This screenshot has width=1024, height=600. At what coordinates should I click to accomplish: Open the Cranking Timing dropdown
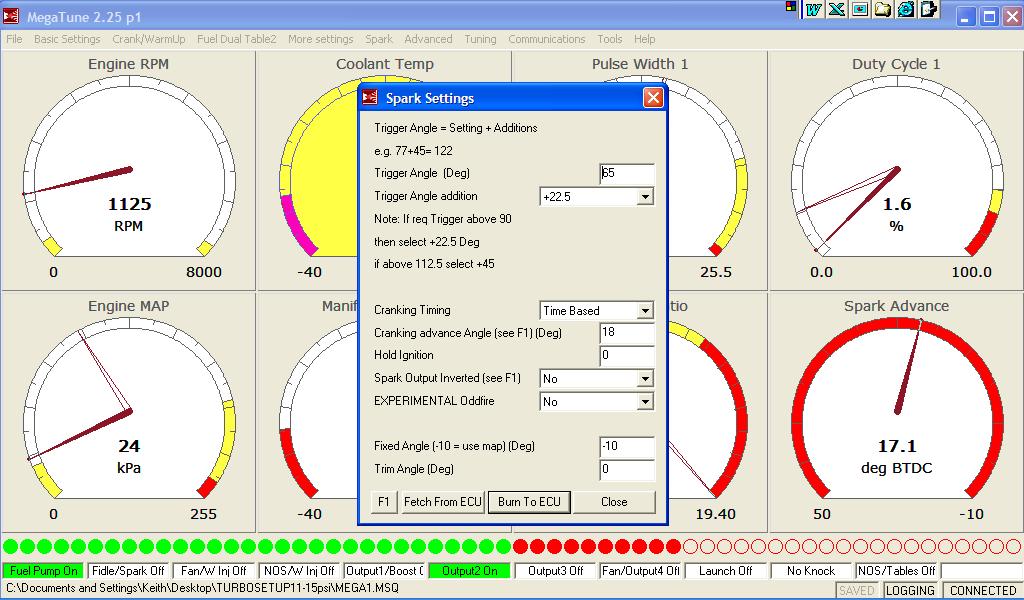pyautogui.click(x=644, y=311)
